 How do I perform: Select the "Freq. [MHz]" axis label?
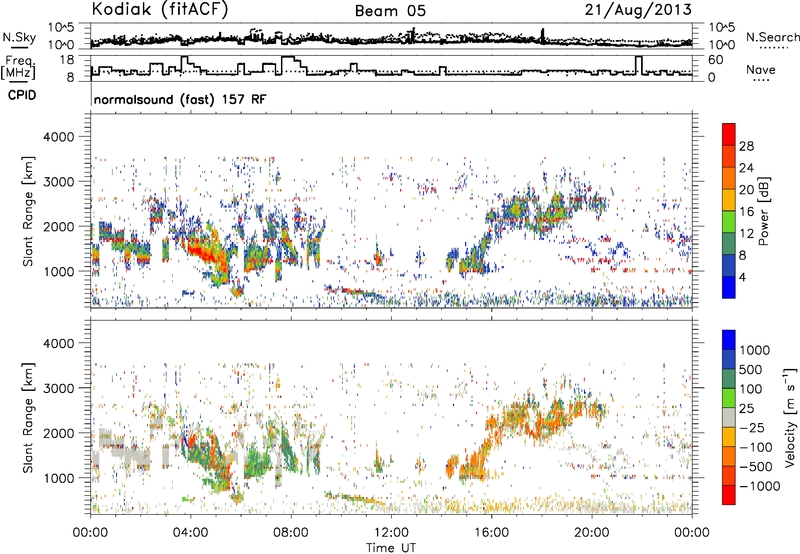click(19, 67)
